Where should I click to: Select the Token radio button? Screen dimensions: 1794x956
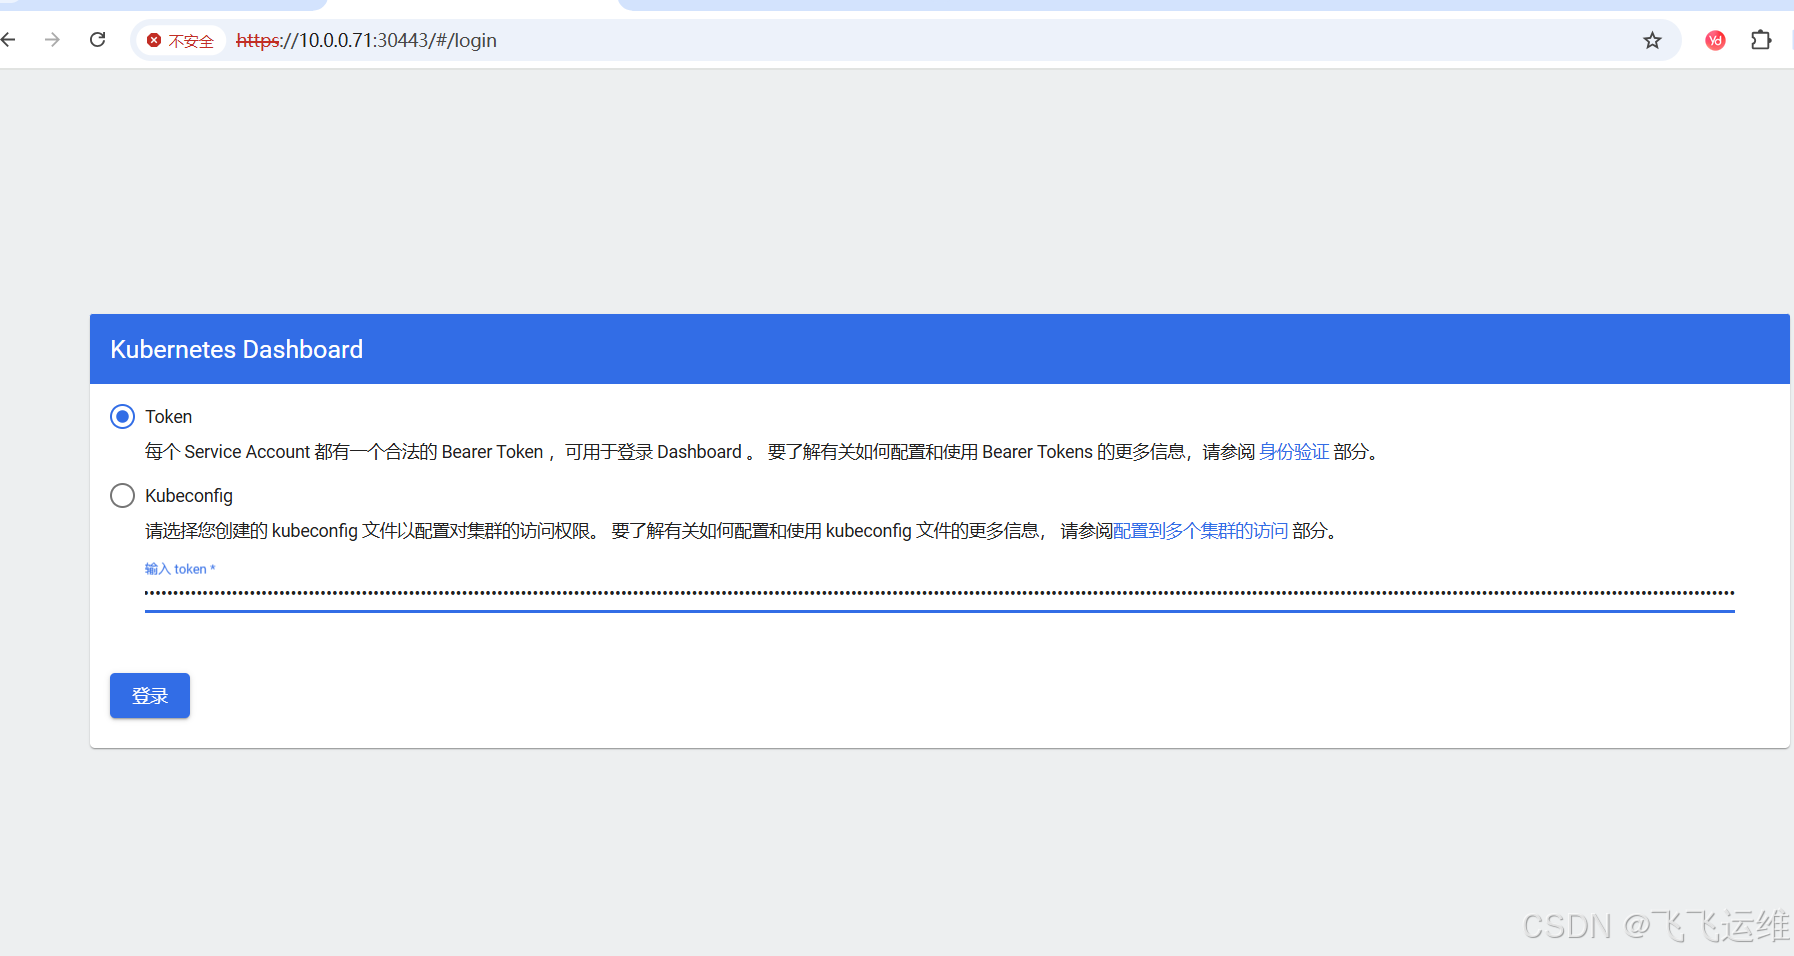tap(122, 417)
